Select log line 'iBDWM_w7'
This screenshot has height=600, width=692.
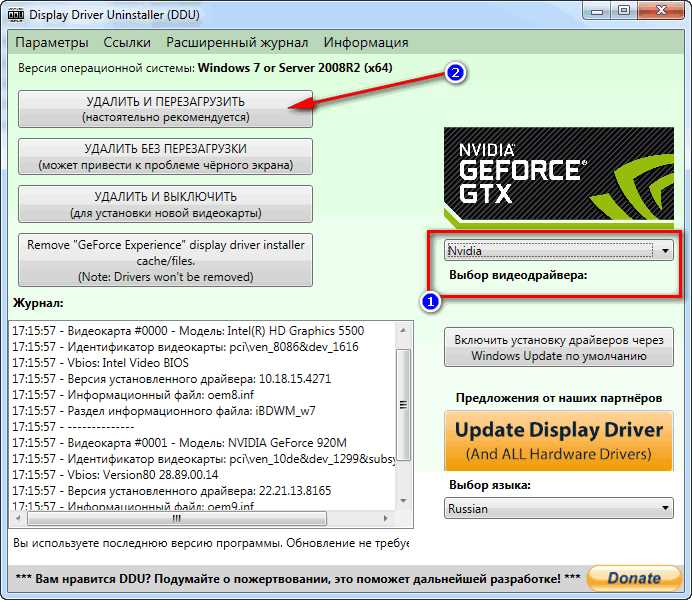pos(164,411)
